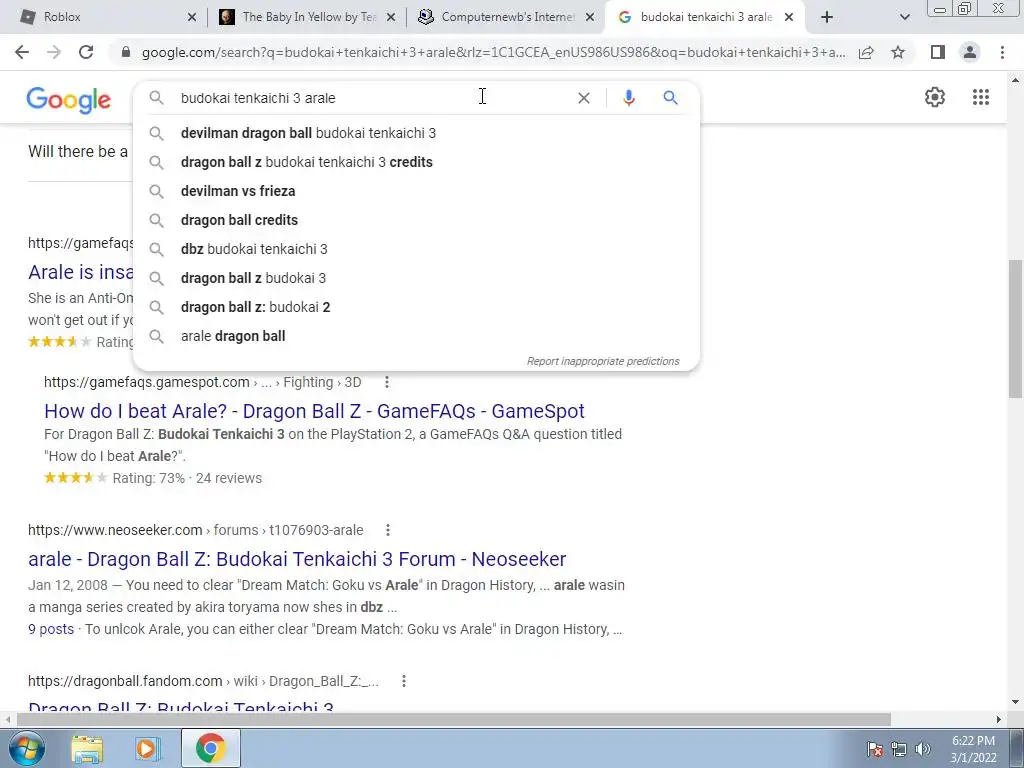Open the Action Center flag icon
This screenshot has width=1024, height=768.
click(875, 749)
